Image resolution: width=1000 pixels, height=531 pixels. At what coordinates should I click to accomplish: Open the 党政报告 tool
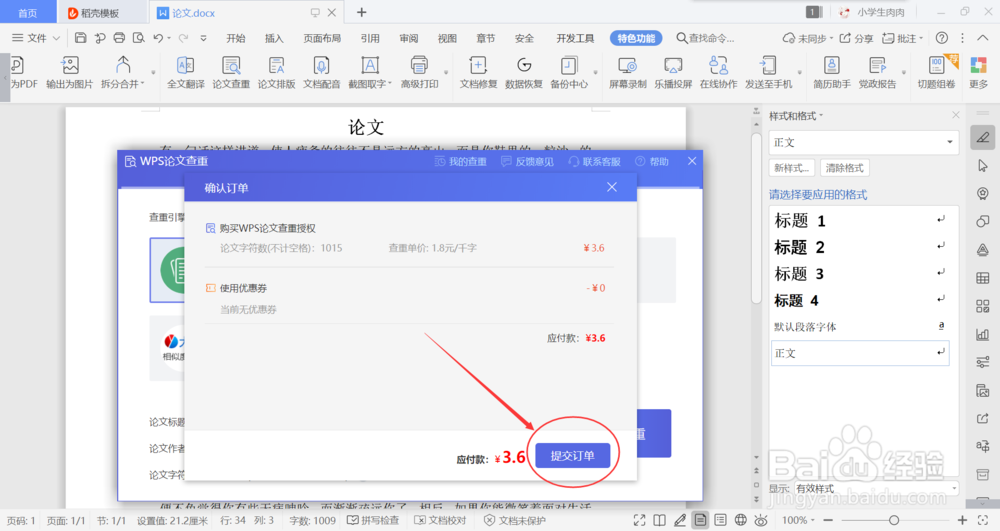877,73
